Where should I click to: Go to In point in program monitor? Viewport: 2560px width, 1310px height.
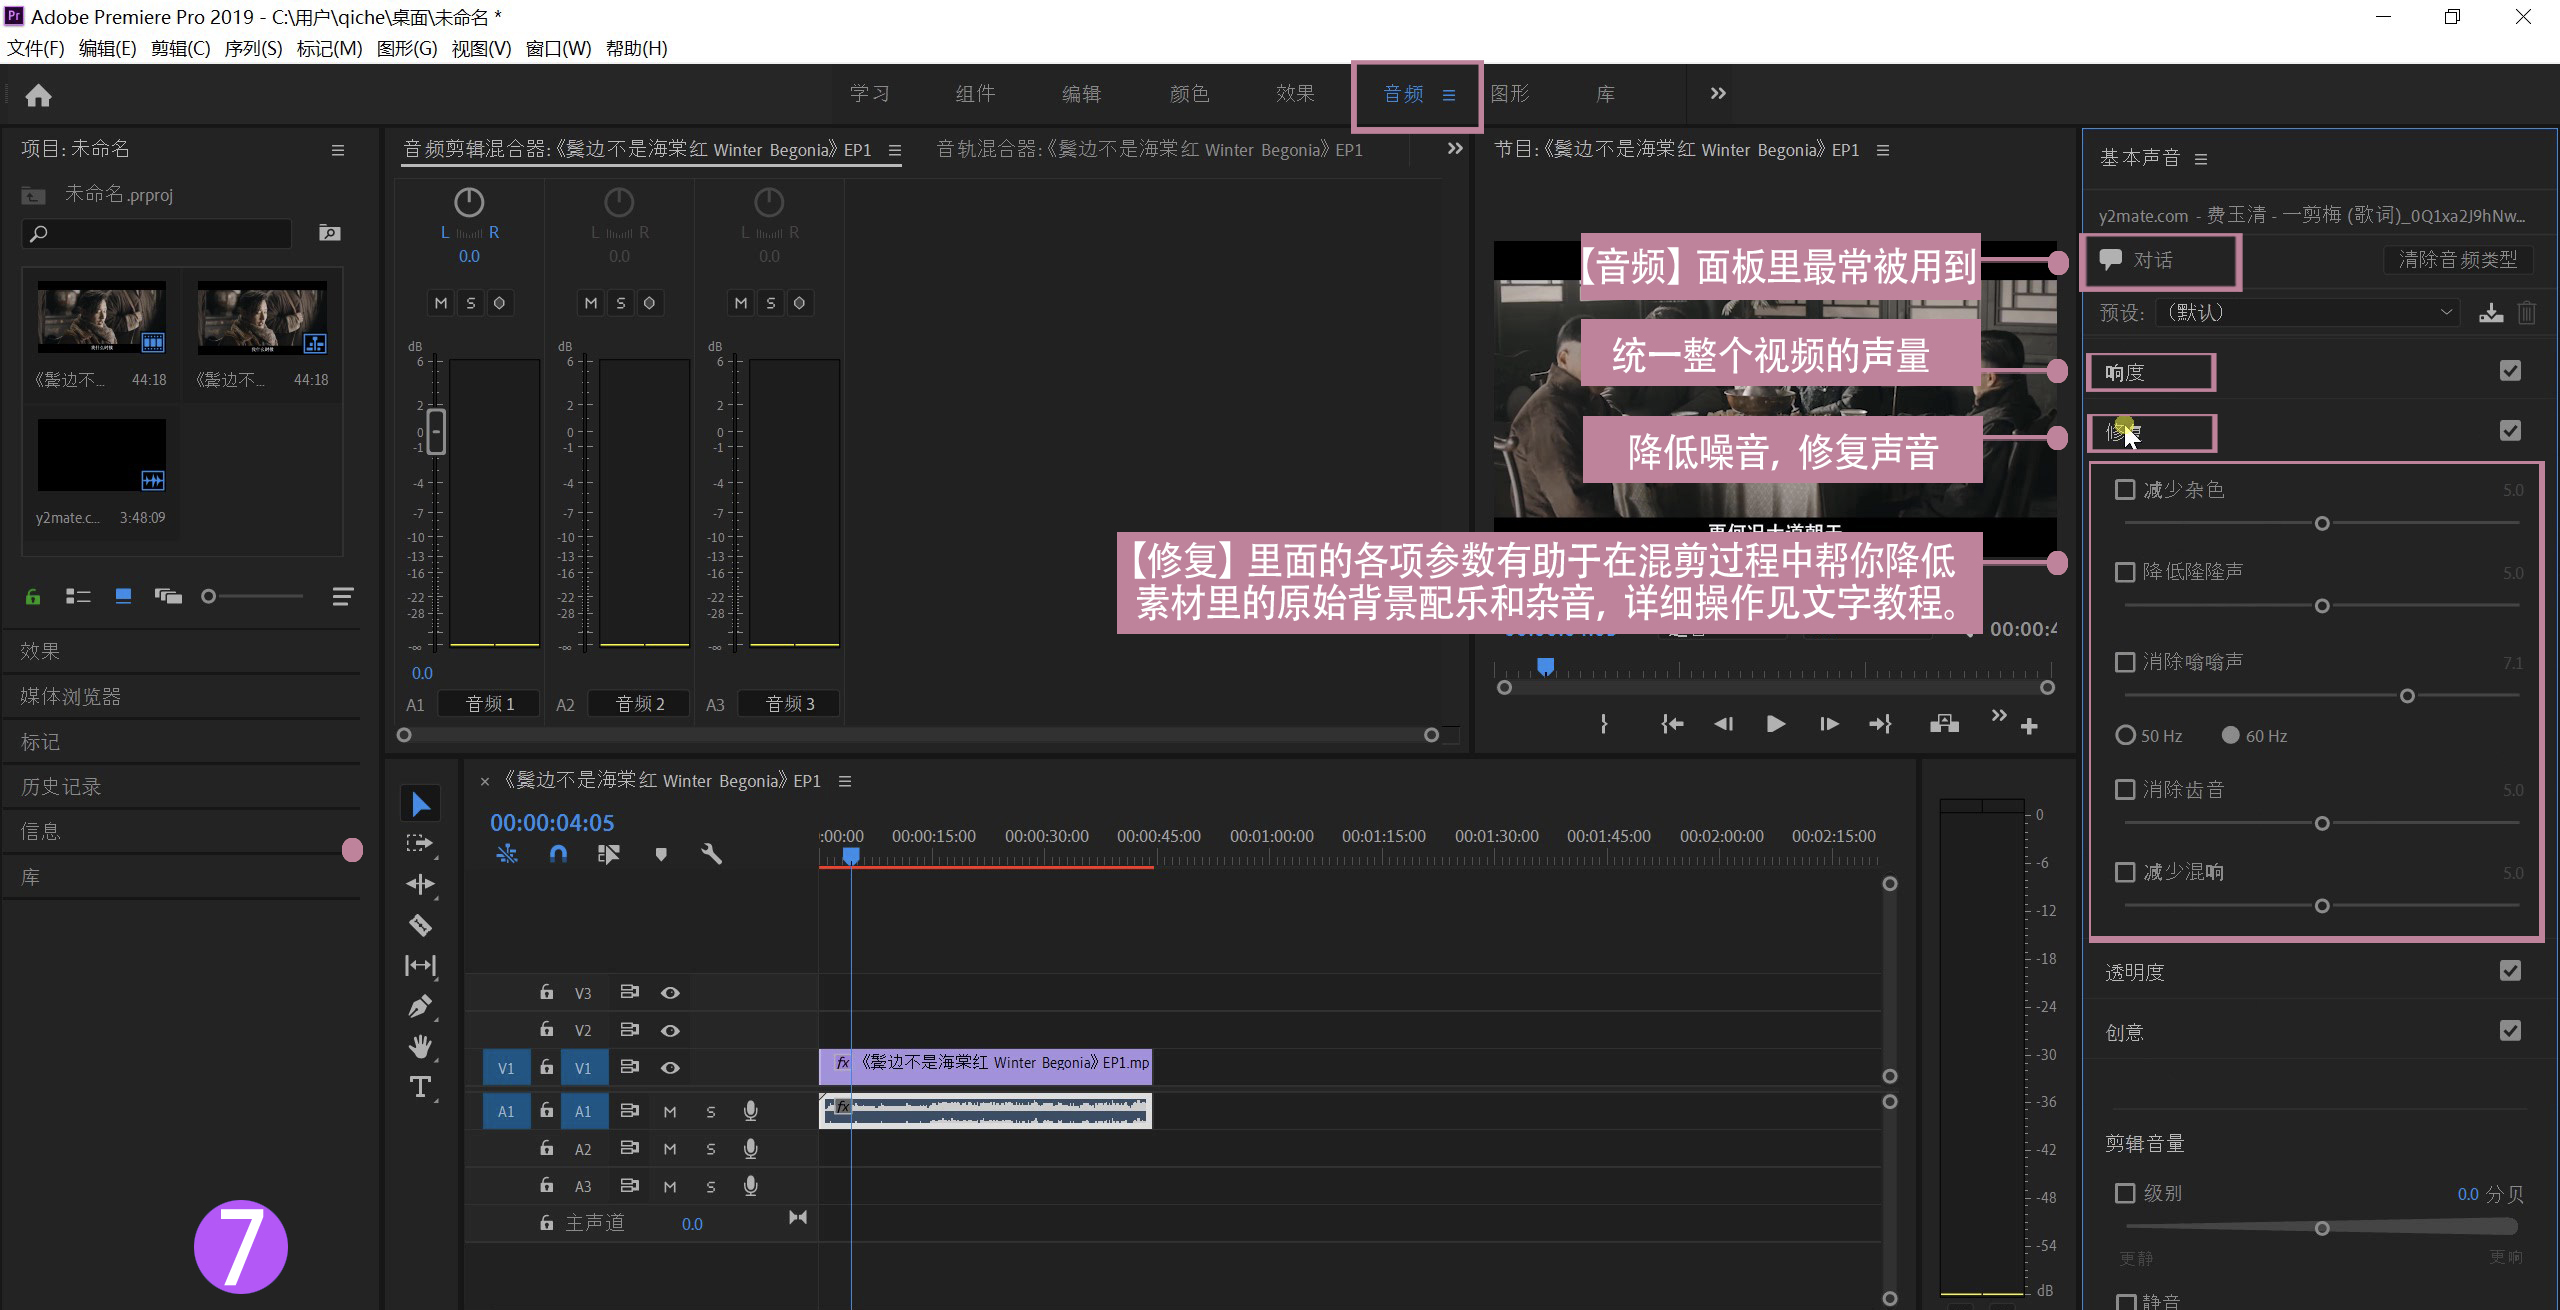pyautogui.click(x=1672, y=724)
